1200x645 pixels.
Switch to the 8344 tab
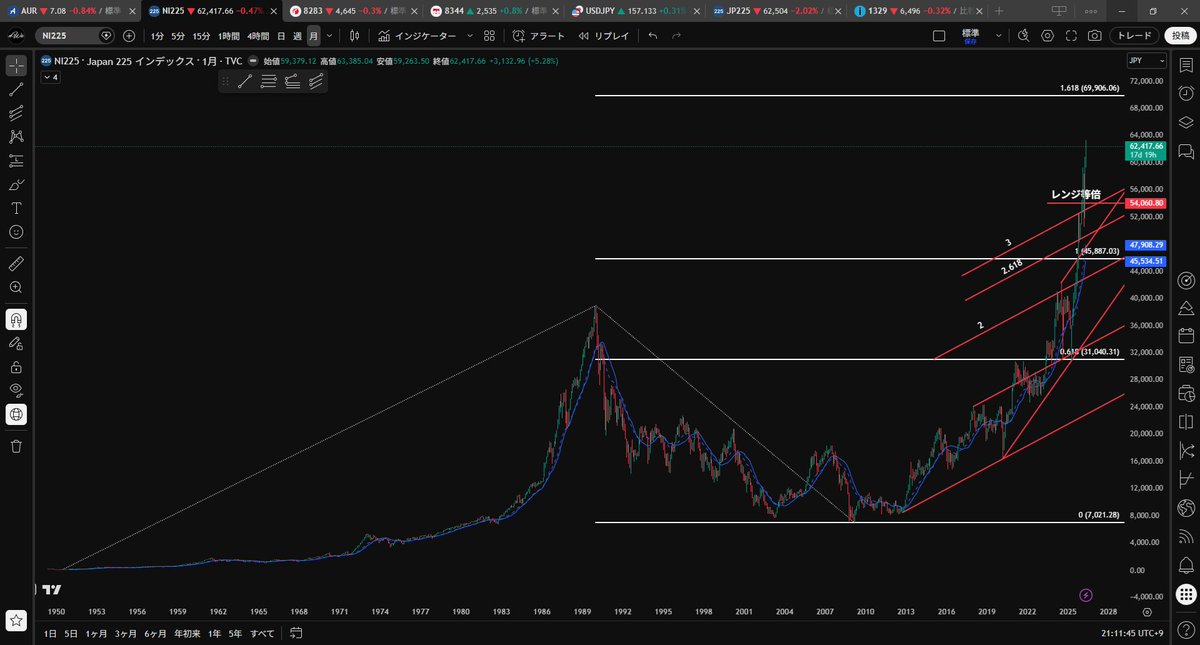pos(495,10)
